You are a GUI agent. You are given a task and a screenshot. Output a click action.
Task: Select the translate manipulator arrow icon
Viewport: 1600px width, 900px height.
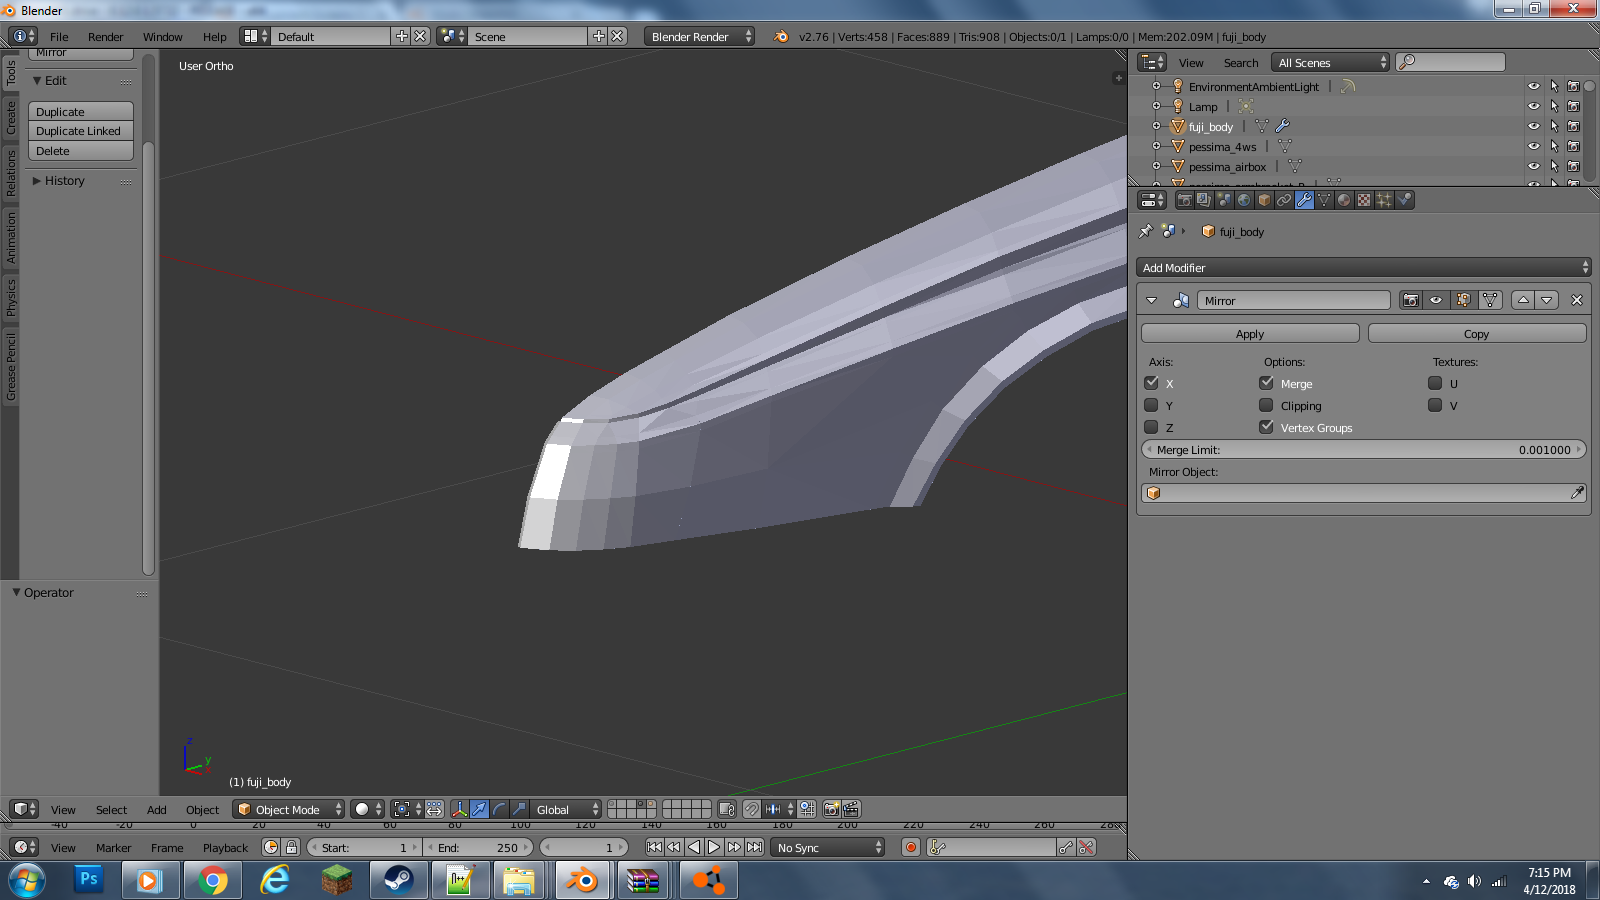click(x=480, y=809)
